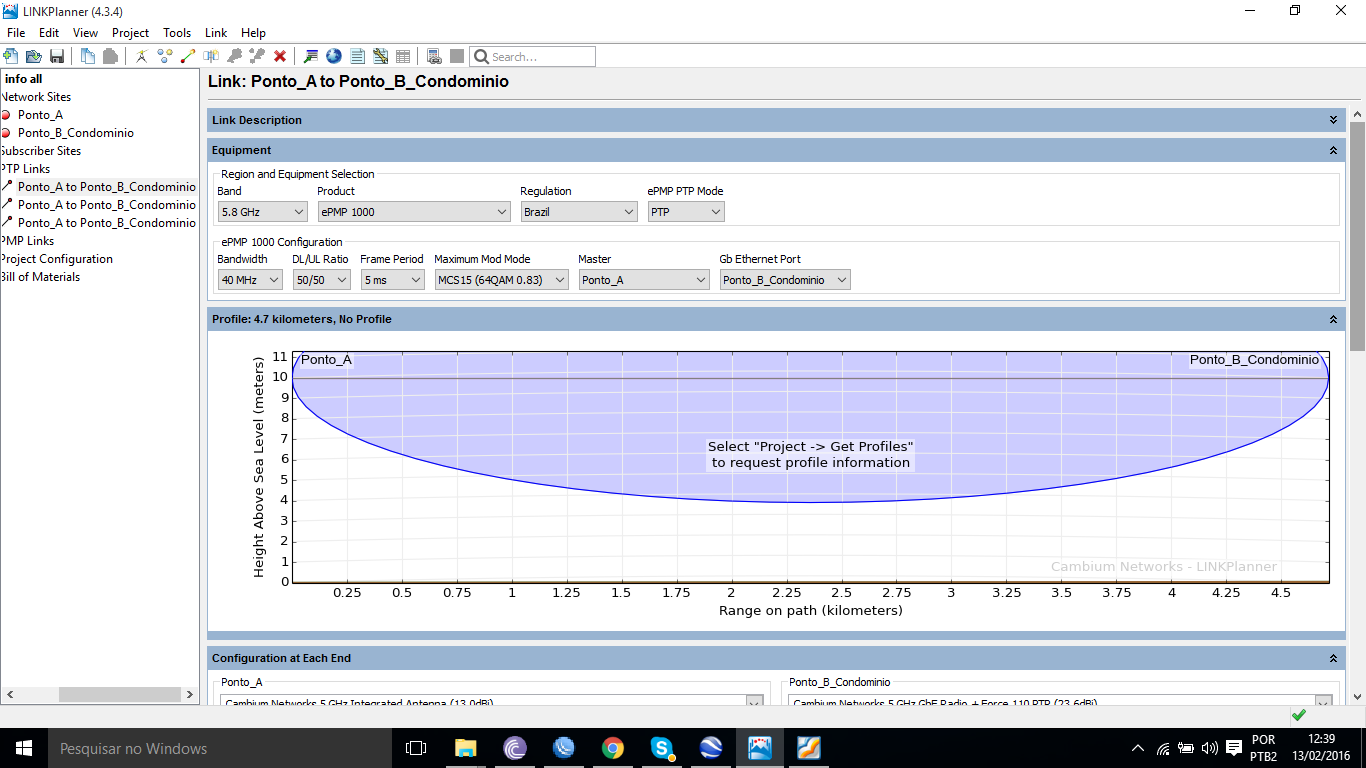The height and width of the screenshot is (768, 1366).
Task: Click the red X delete icon
Action: coord(280,57)
